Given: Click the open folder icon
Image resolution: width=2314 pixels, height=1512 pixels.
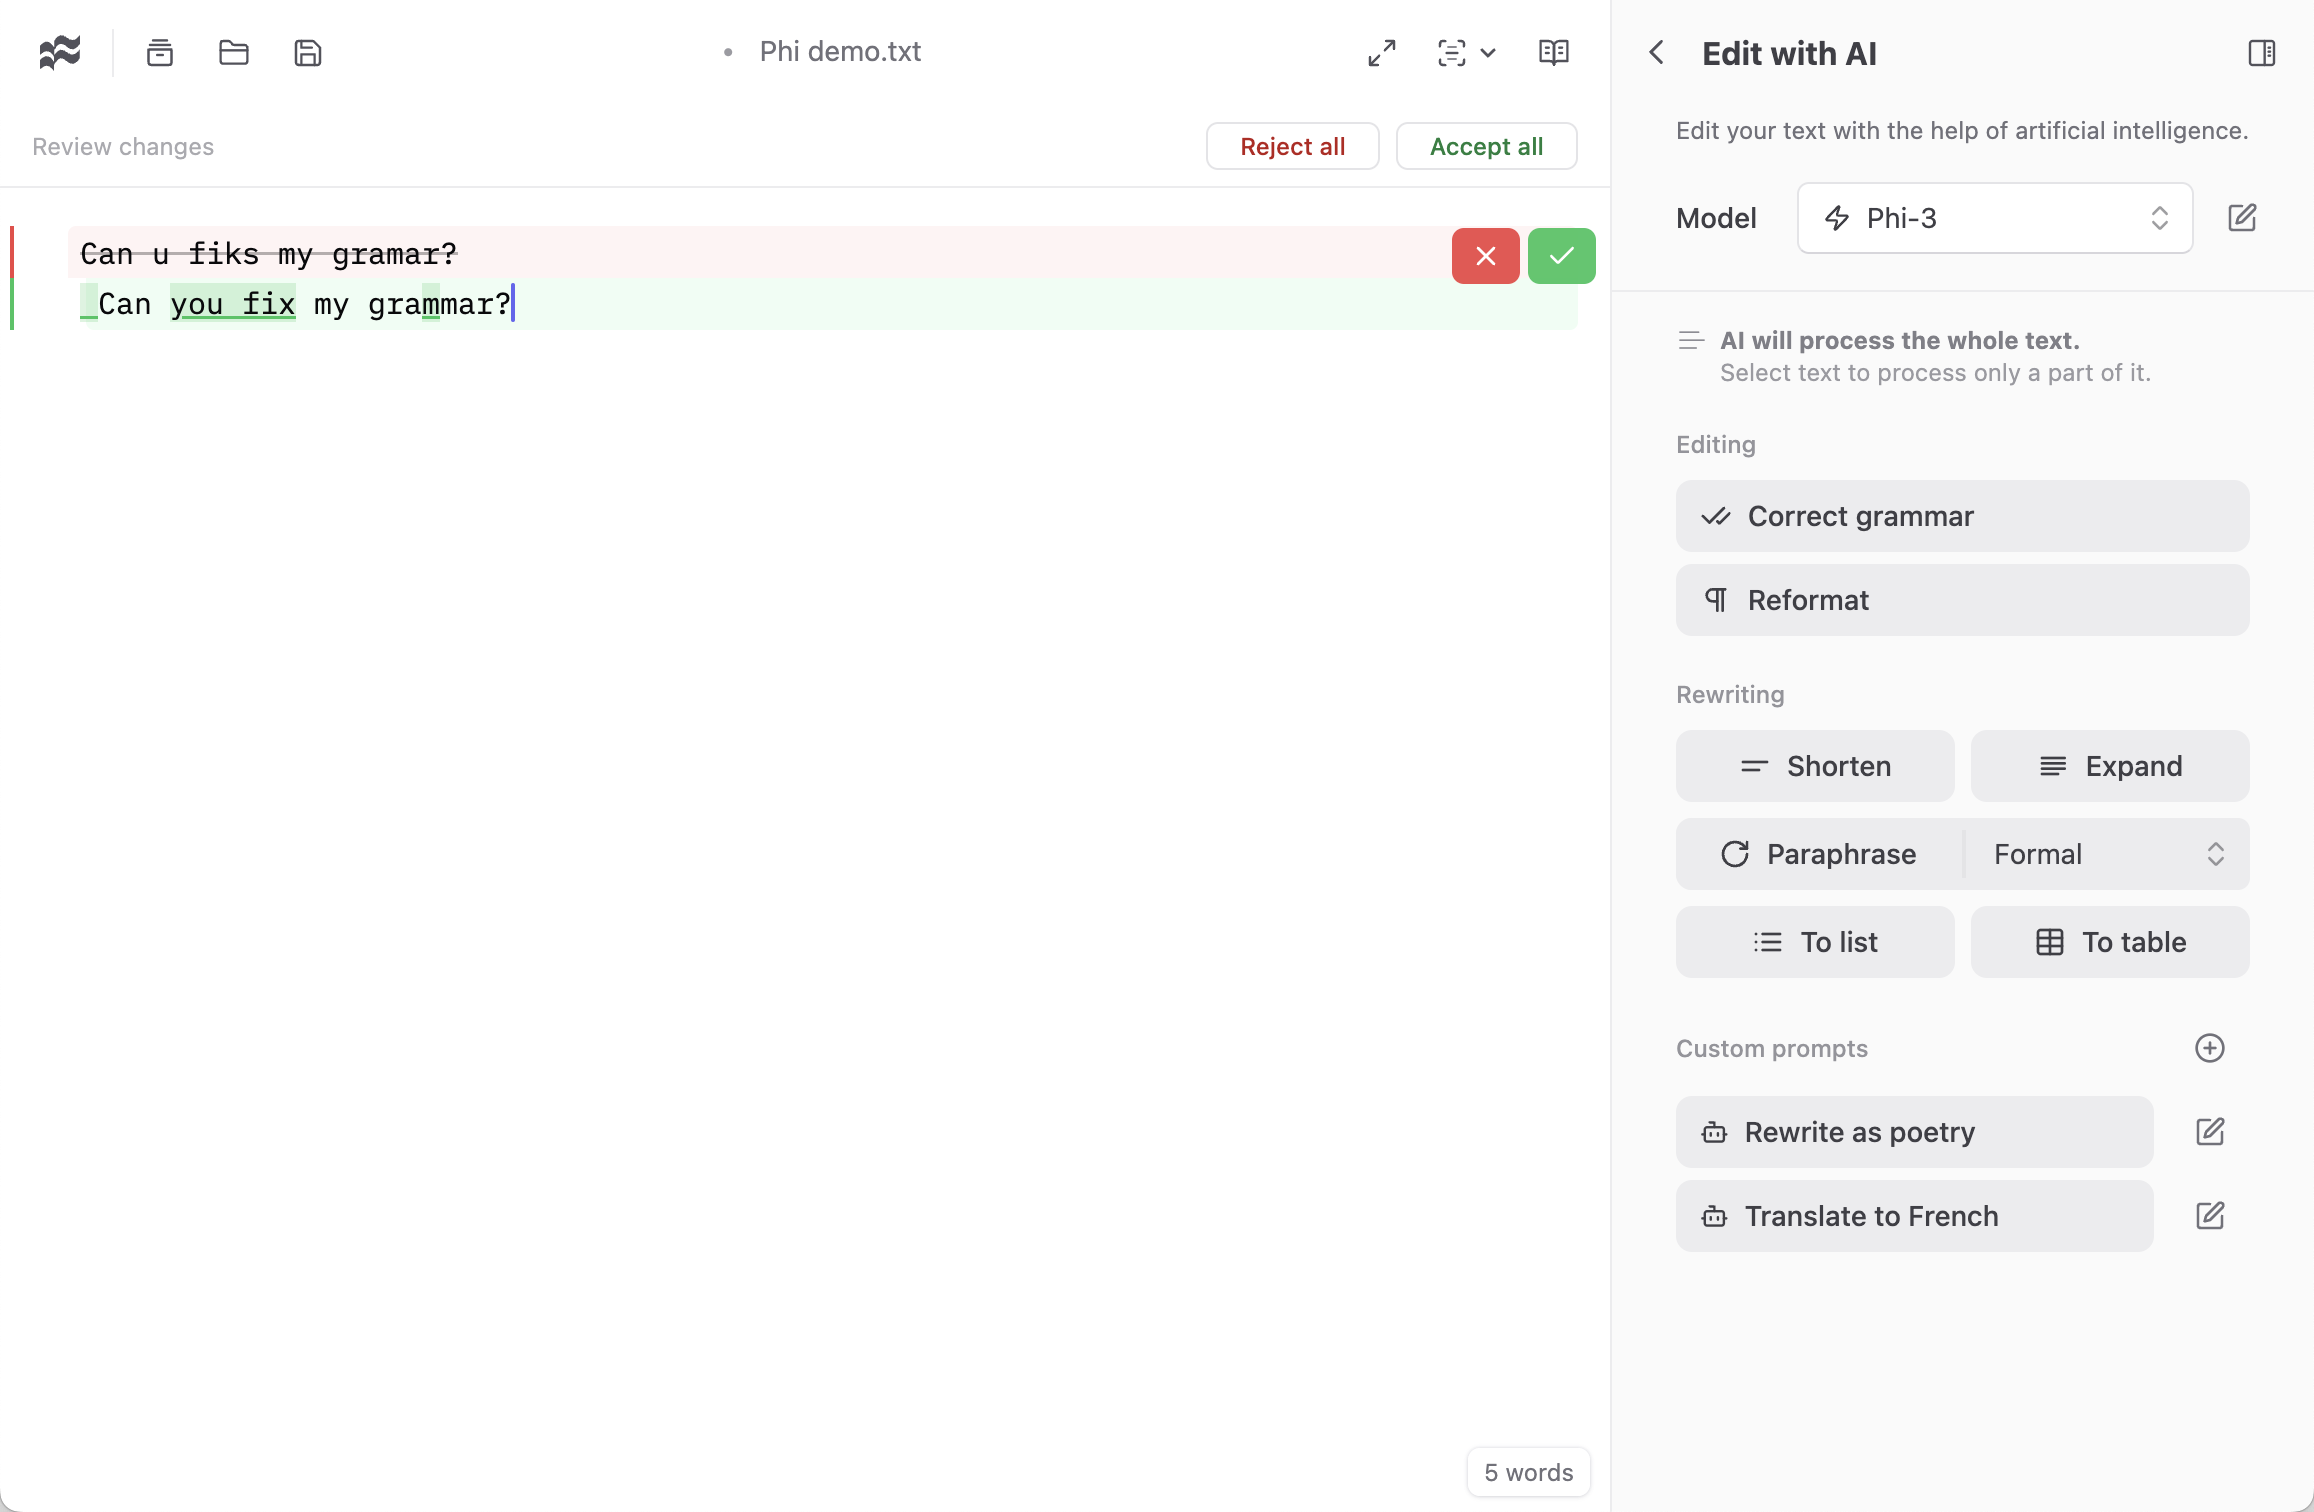Looking at the screenshot, I should coord(234,52).
